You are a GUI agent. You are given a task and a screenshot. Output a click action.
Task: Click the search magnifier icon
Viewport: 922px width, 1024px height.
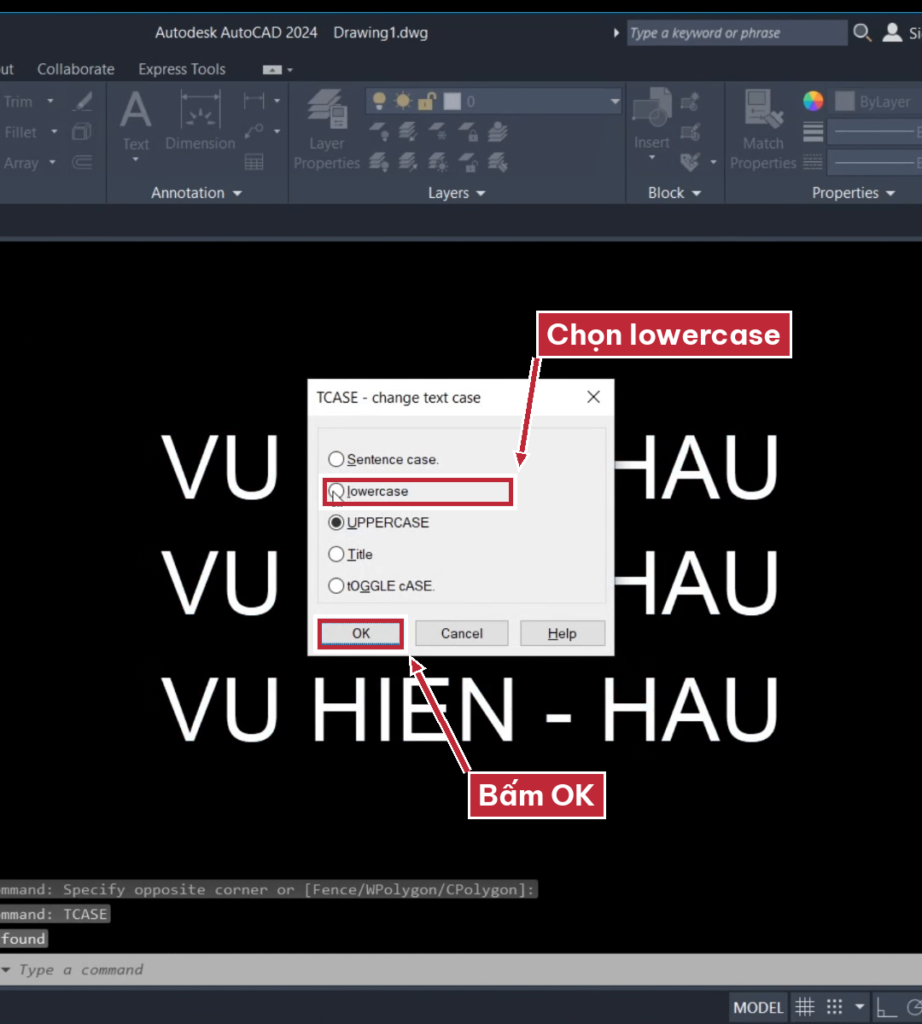pos(862,33)
